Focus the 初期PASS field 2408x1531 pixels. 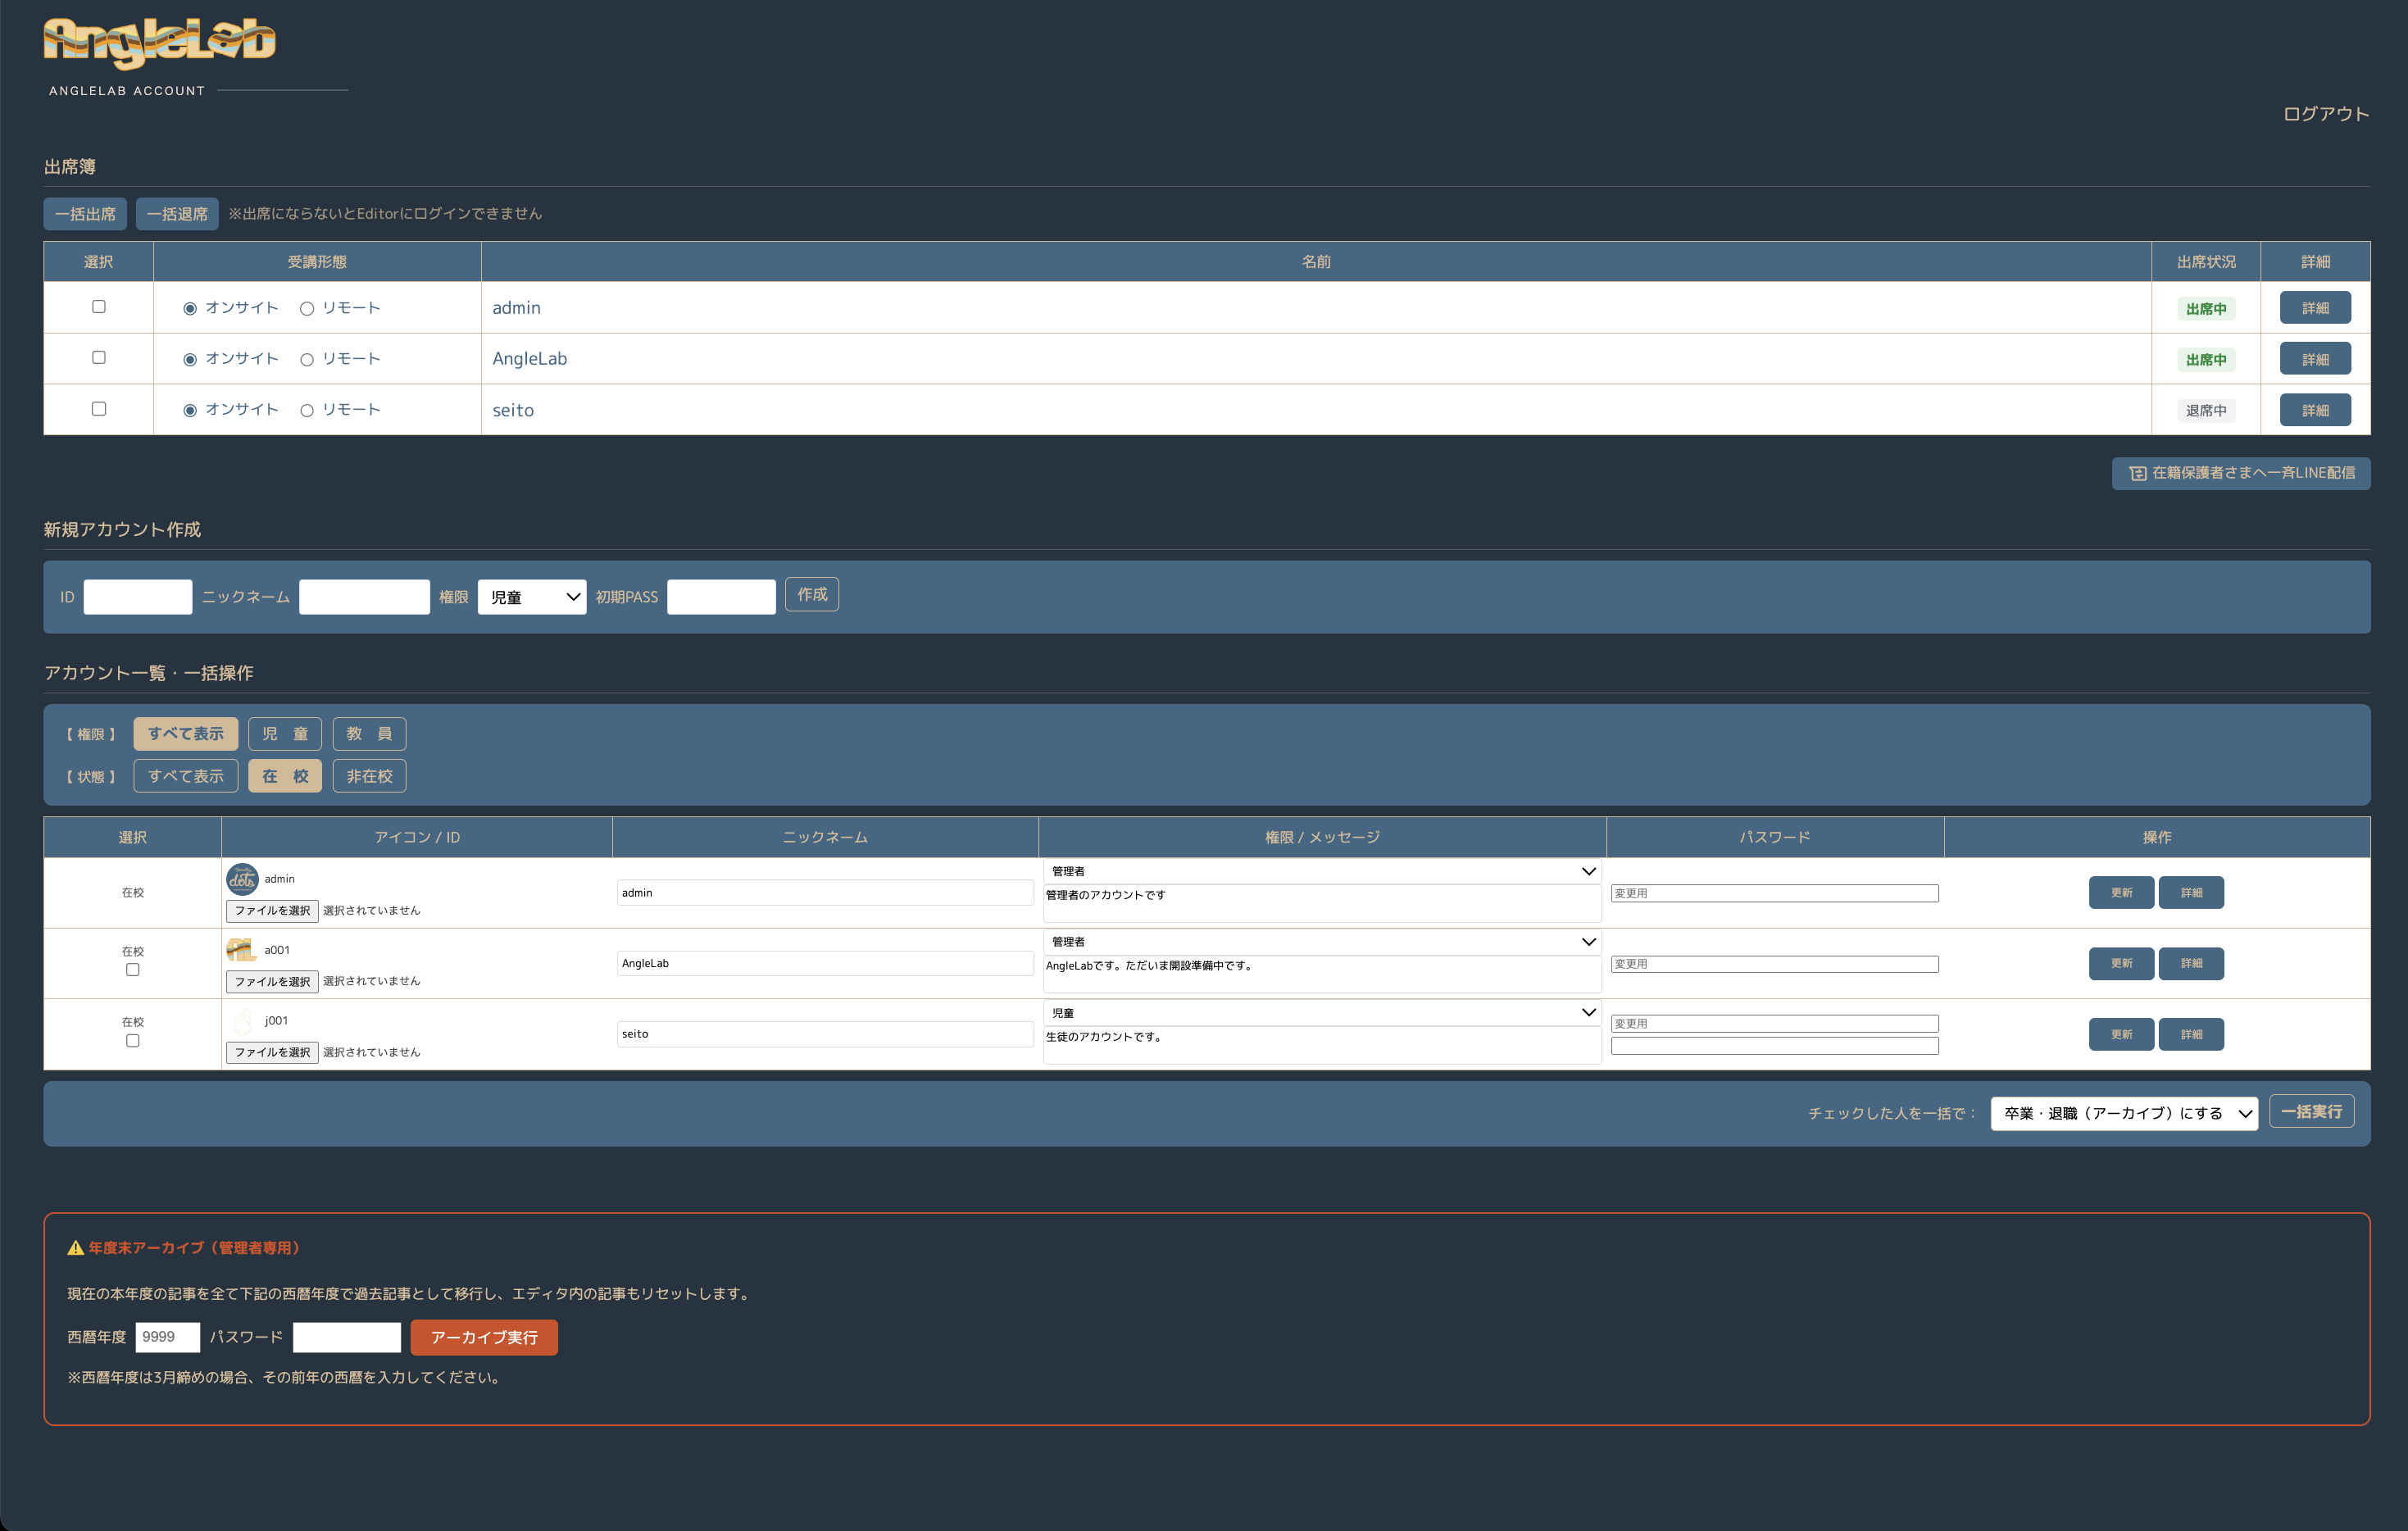pos(721,597)
